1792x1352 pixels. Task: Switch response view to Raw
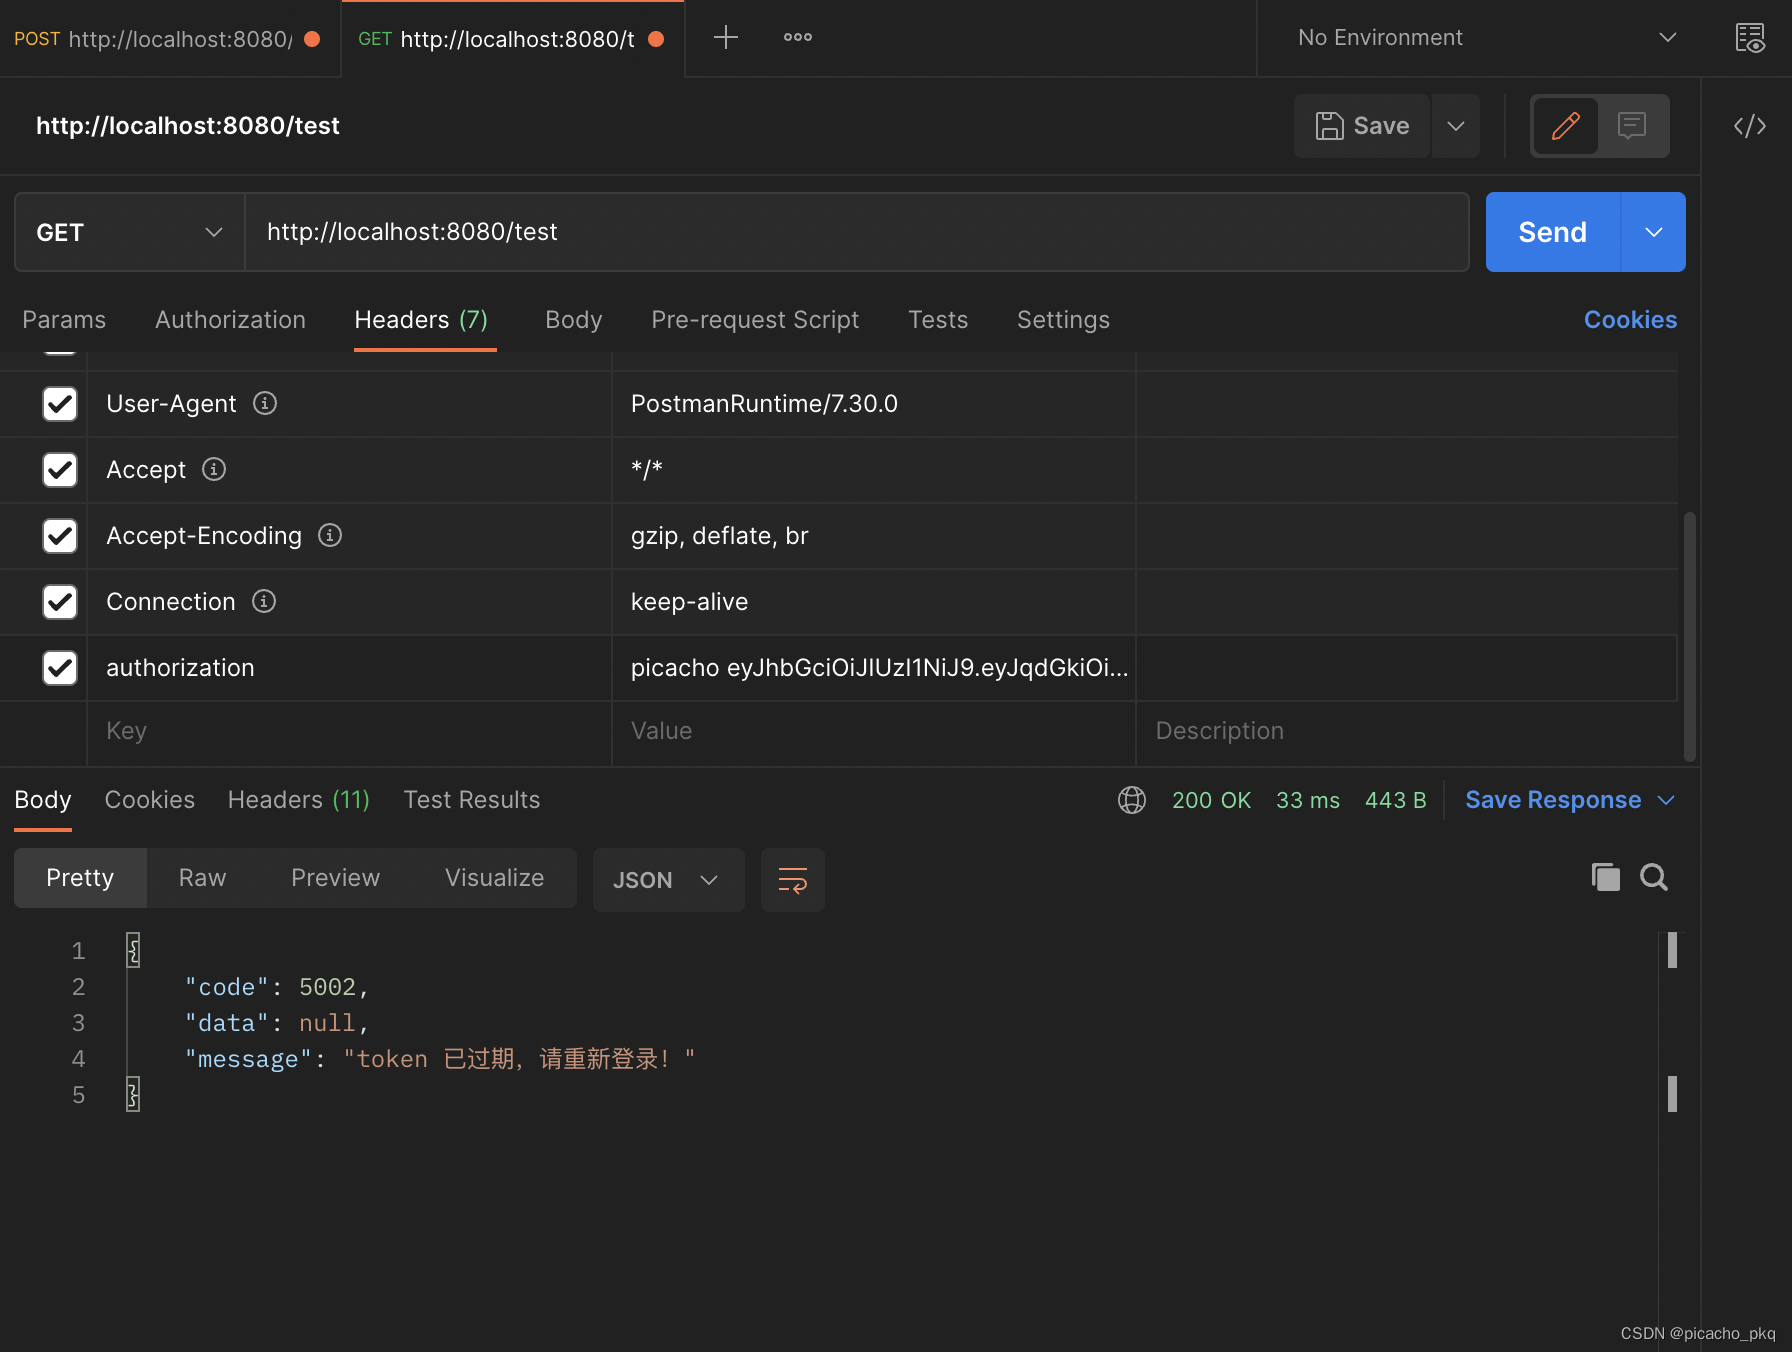pos(202,878)
